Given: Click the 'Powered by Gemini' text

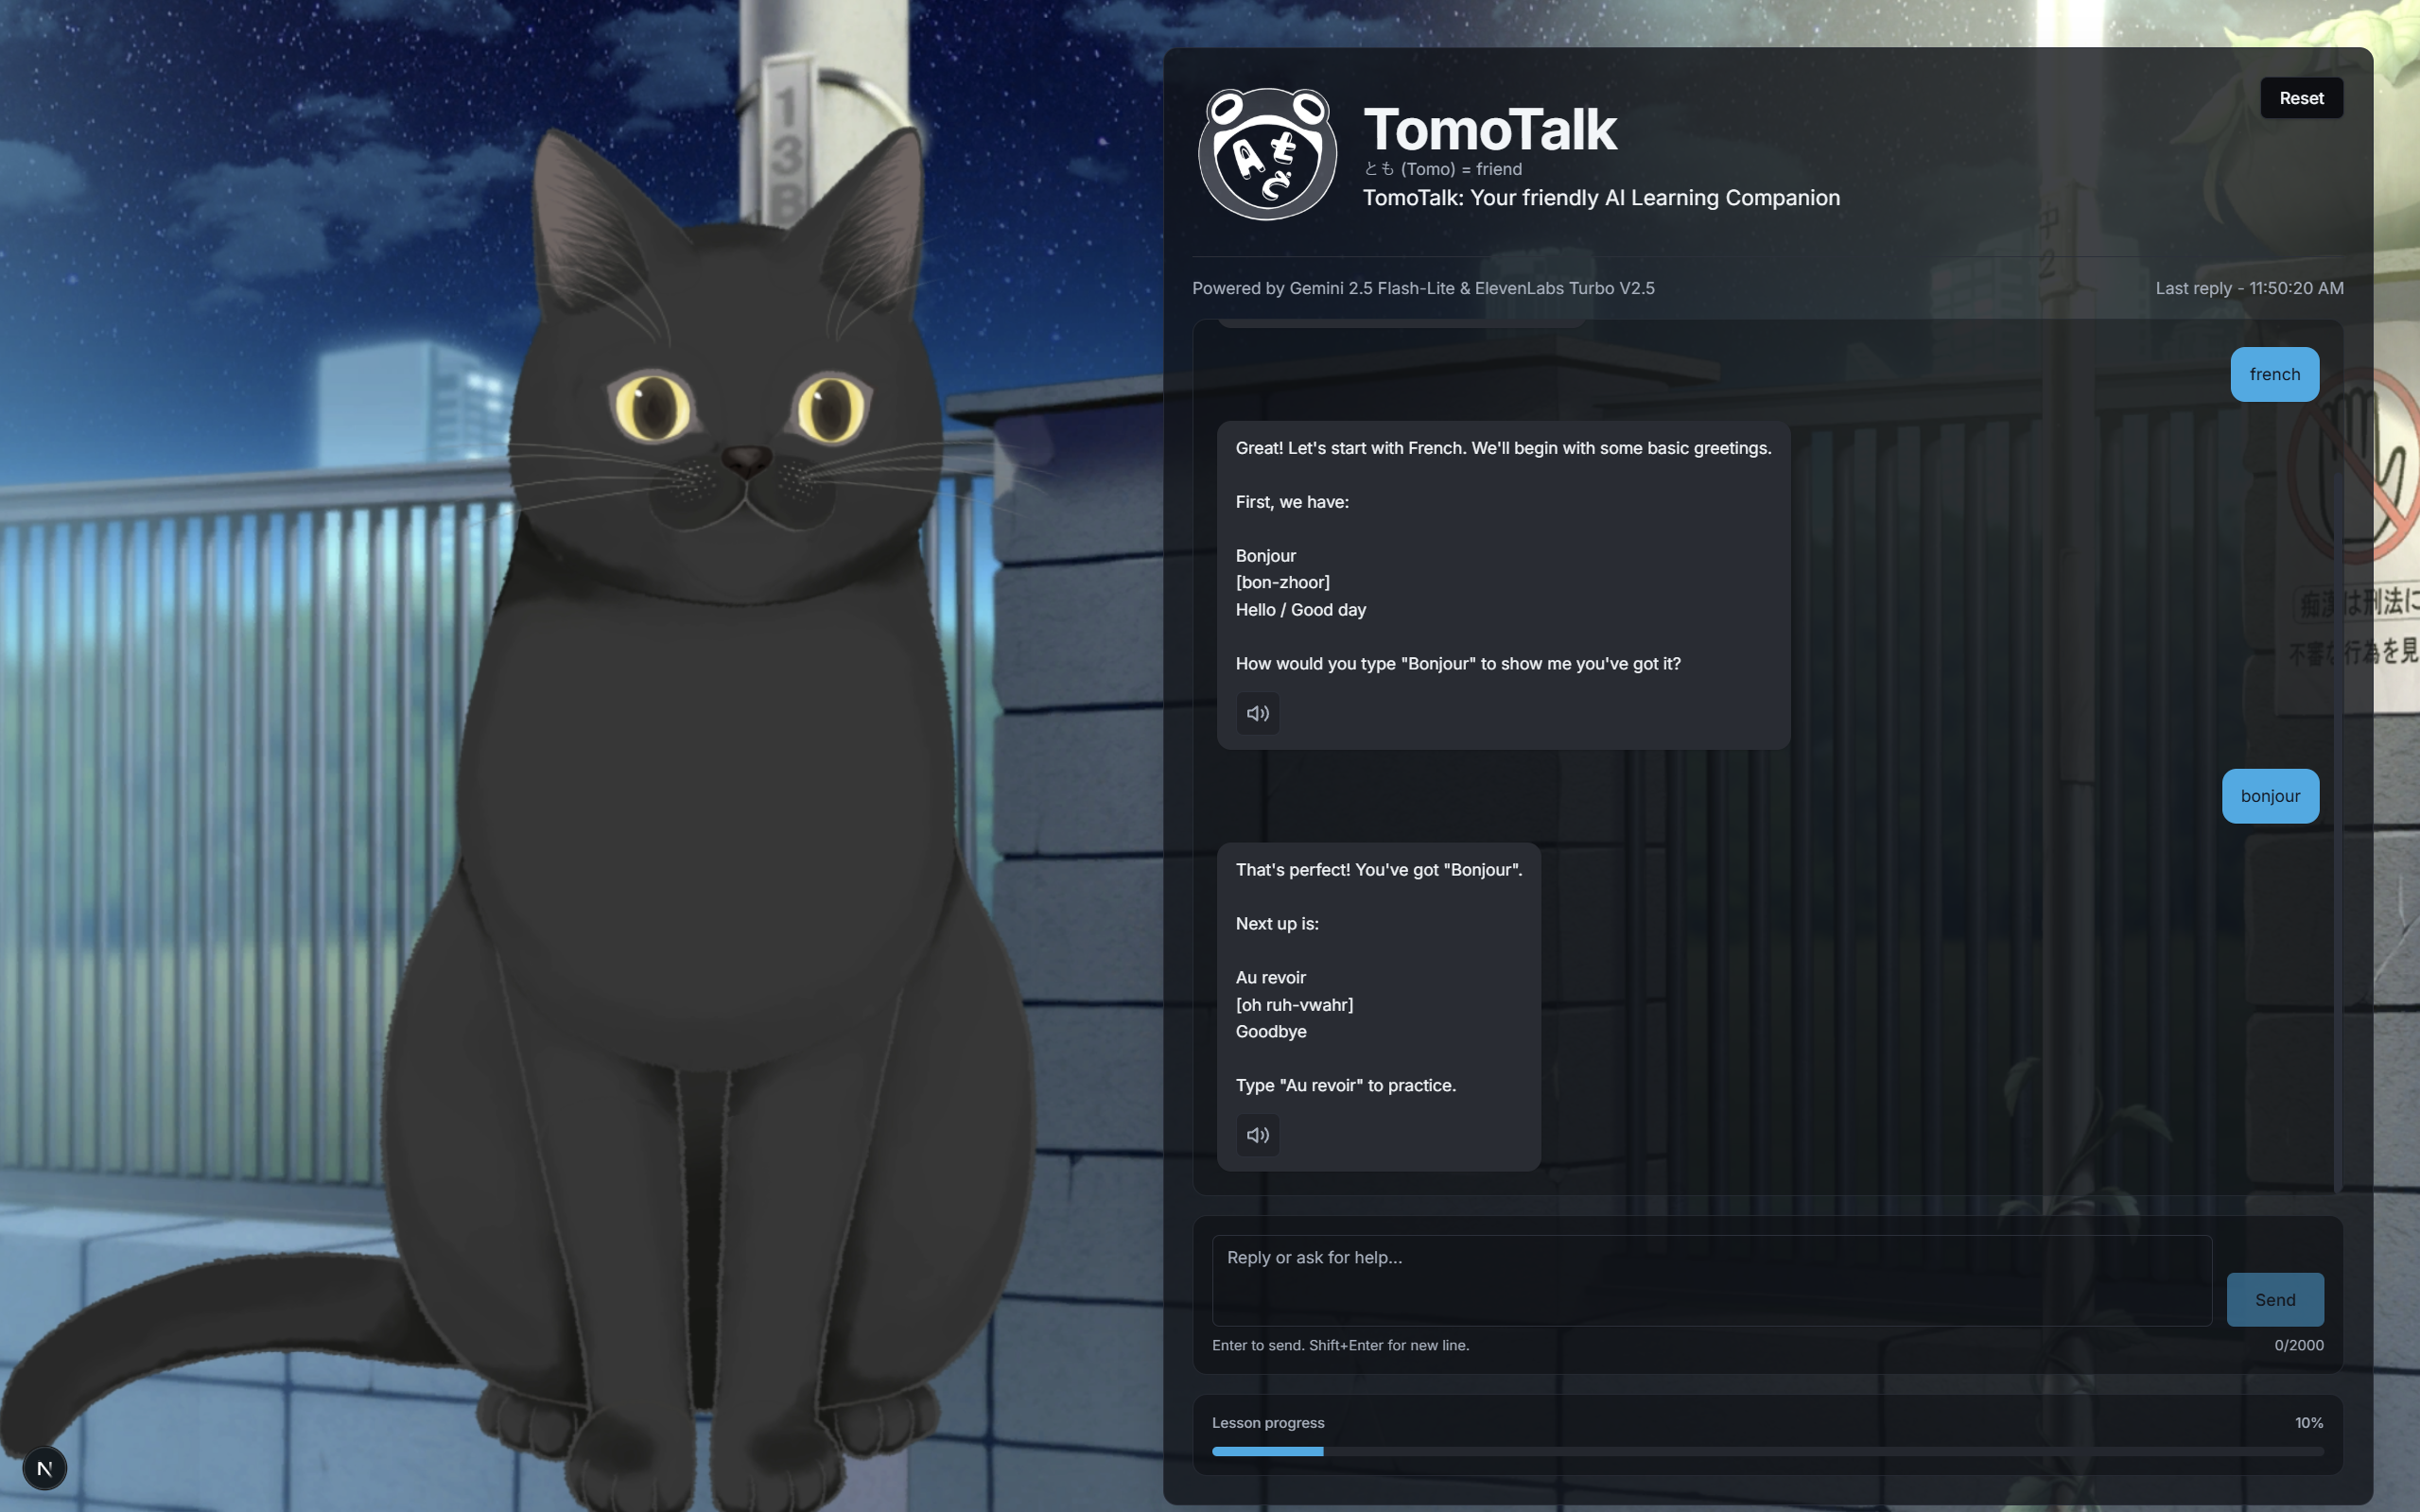Looking at the screenshot, I should 1422,288.
